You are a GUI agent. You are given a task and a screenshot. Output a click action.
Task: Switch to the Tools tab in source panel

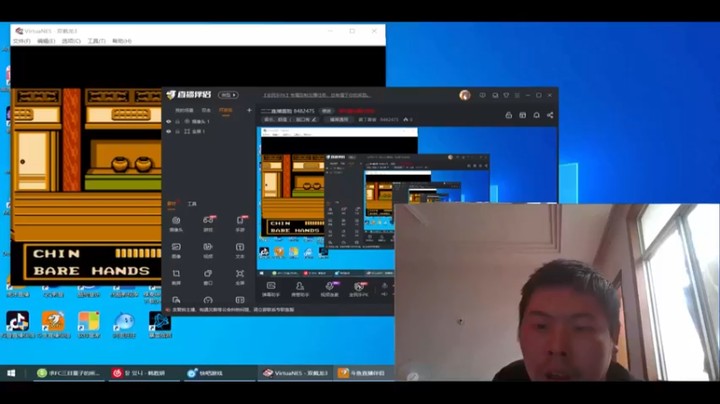tap(192, 204)
